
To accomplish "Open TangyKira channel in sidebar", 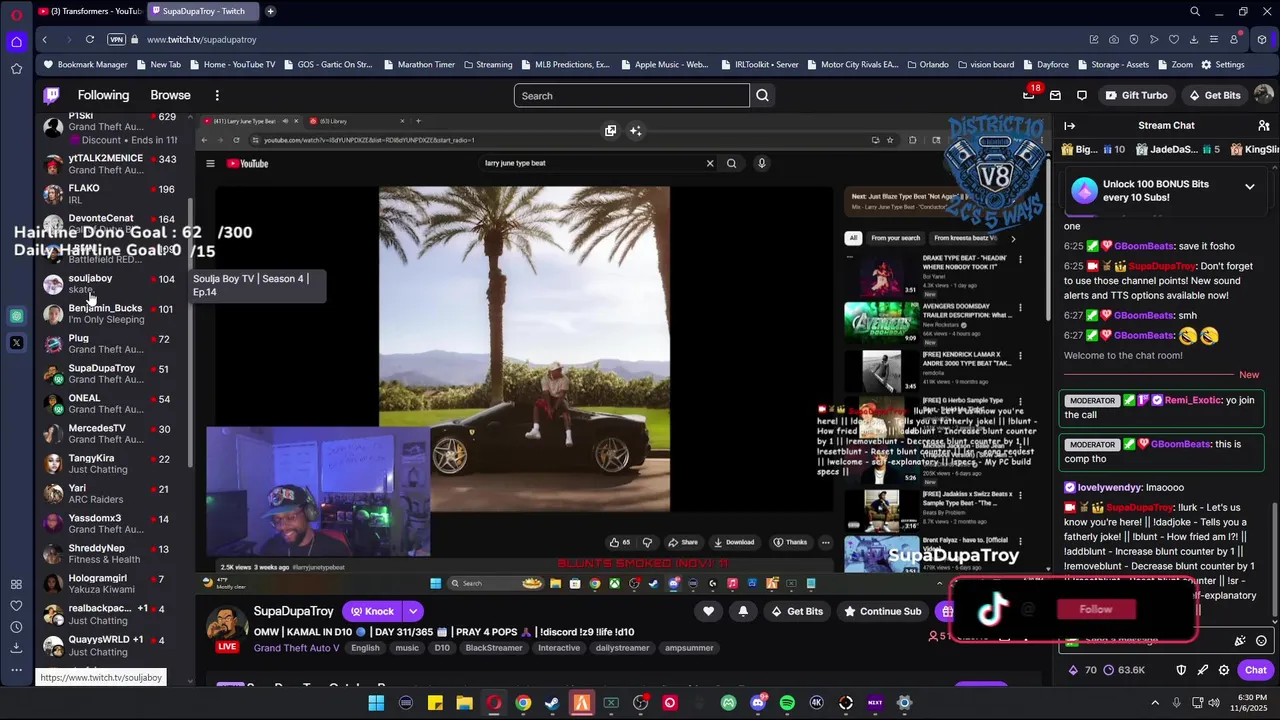I will pyautogui.click(x=110, y=464).
